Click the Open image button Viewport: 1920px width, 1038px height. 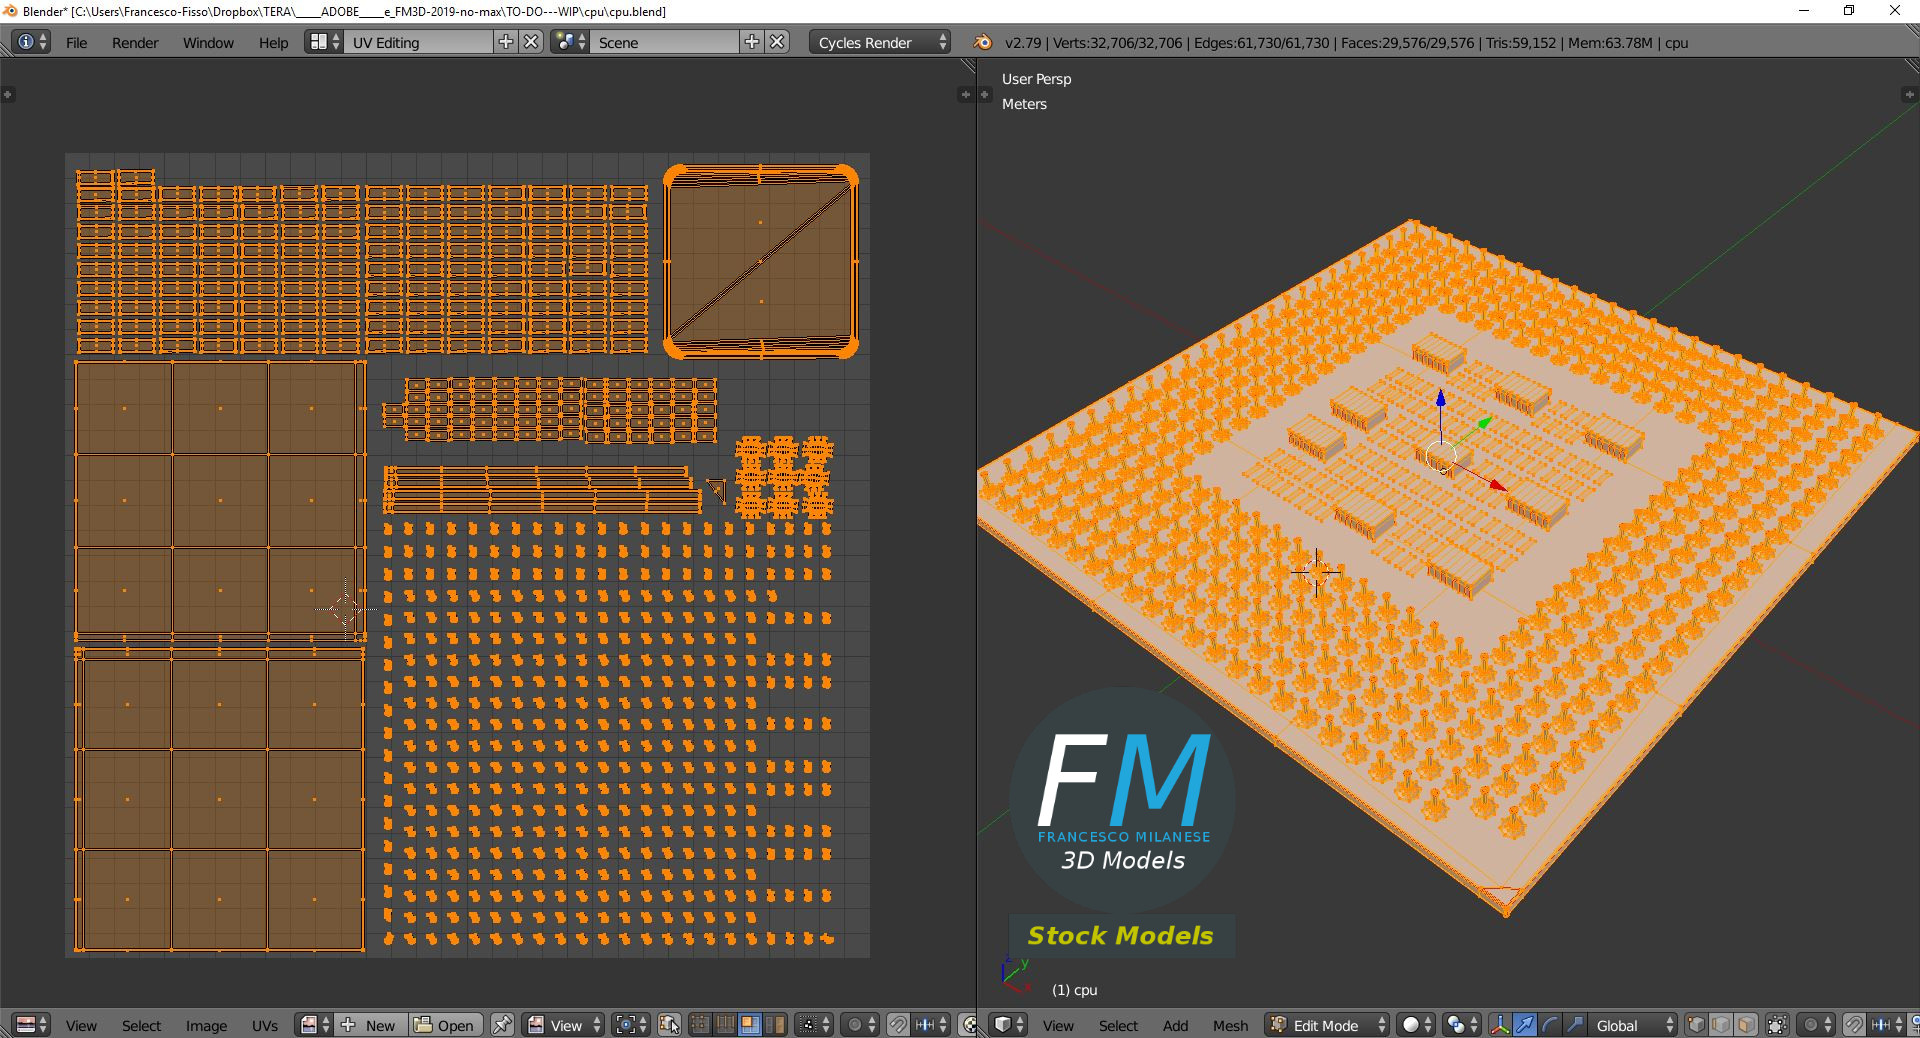pyautogui.click(x=446, y=1025)
